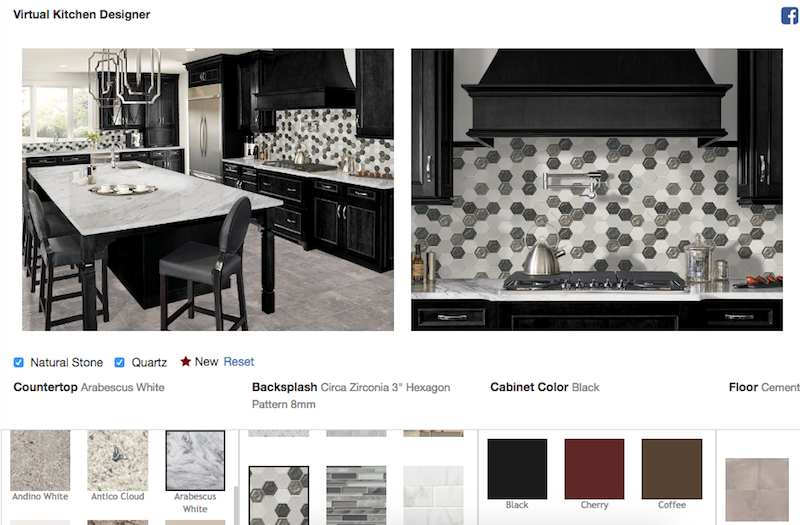Screen dimensions: 800x525
Task: Reset the kitchen design selections
Action: 238,362
